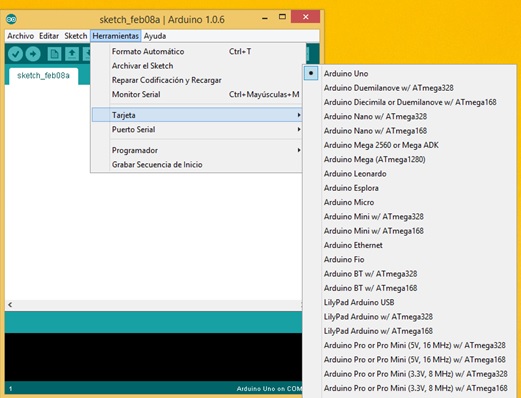The width and height of the screenshot is (521, 398).
Task: Click the Open sketch up-arrow icon
Action: [x=72, y=54]
